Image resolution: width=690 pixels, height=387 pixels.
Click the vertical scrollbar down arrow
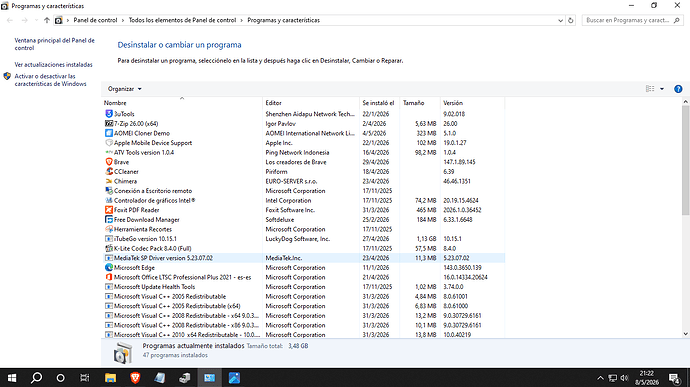[685, 334]
